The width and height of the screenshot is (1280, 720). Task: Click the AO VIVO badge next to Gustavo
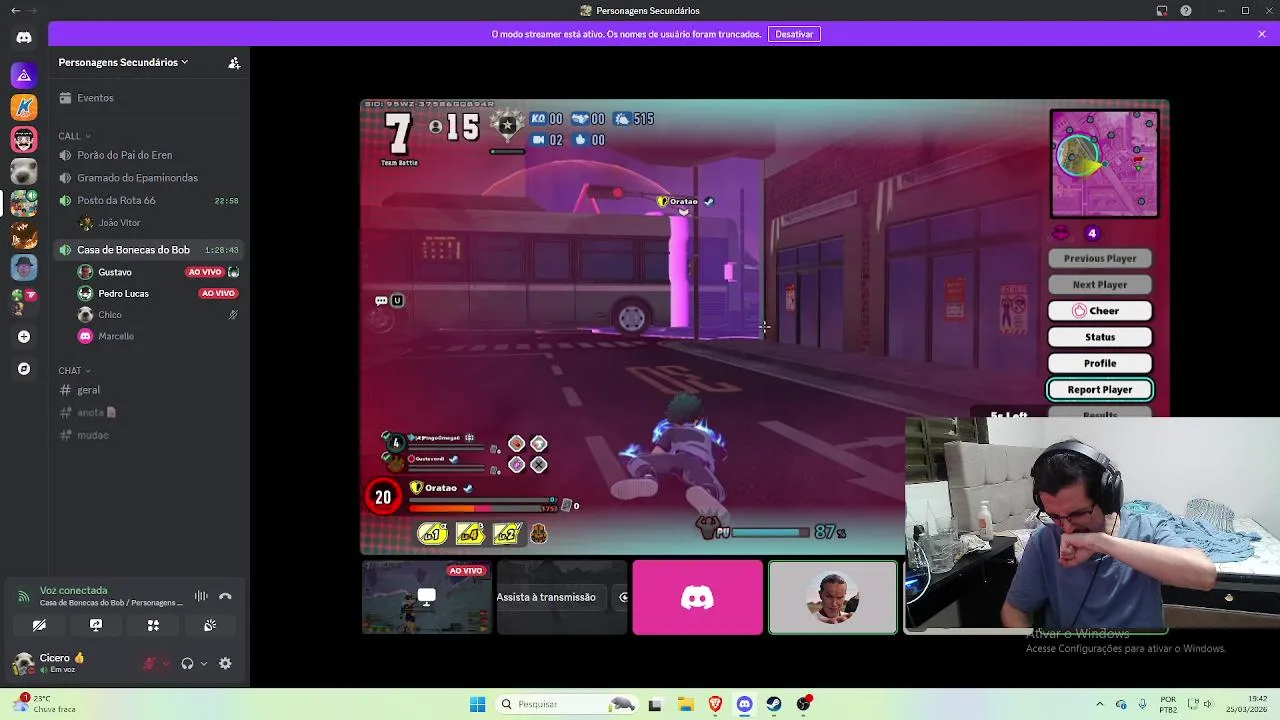coord(205,272)
